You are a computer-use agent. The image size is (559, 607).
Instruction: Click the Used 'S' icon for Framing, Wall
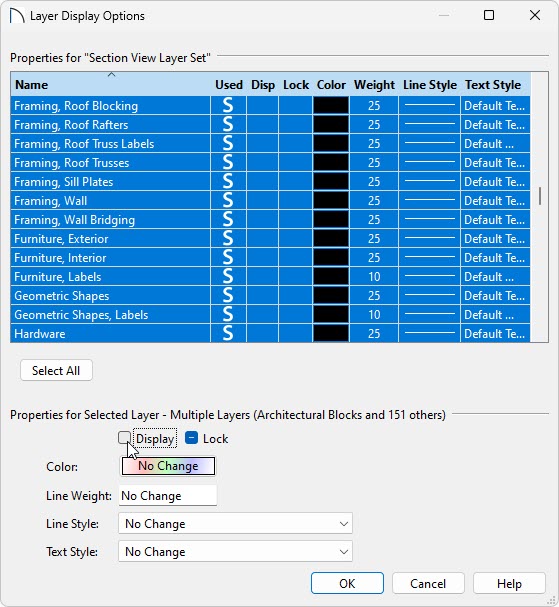point(228,200)
